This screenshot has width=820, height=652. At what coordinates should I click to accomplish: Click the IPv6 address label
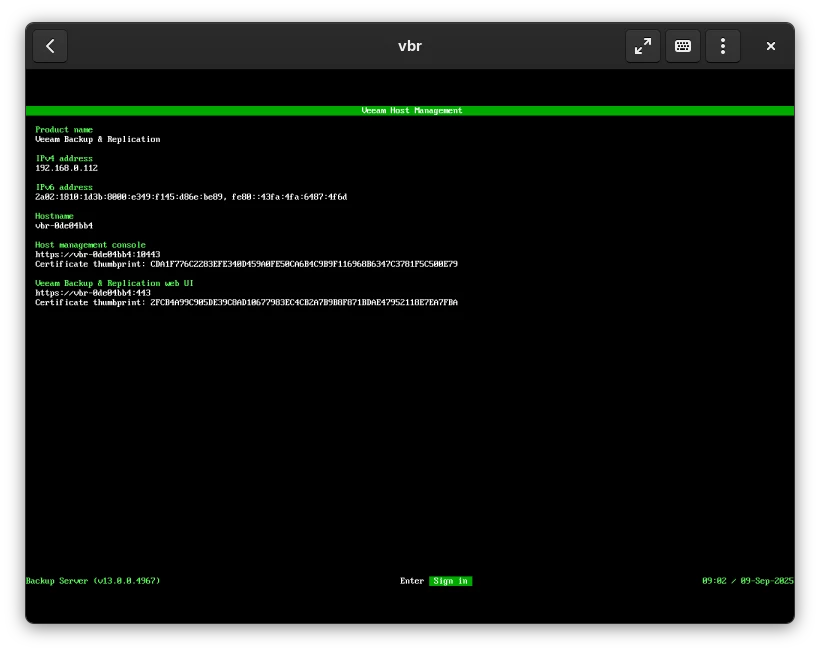click(64, 187)
